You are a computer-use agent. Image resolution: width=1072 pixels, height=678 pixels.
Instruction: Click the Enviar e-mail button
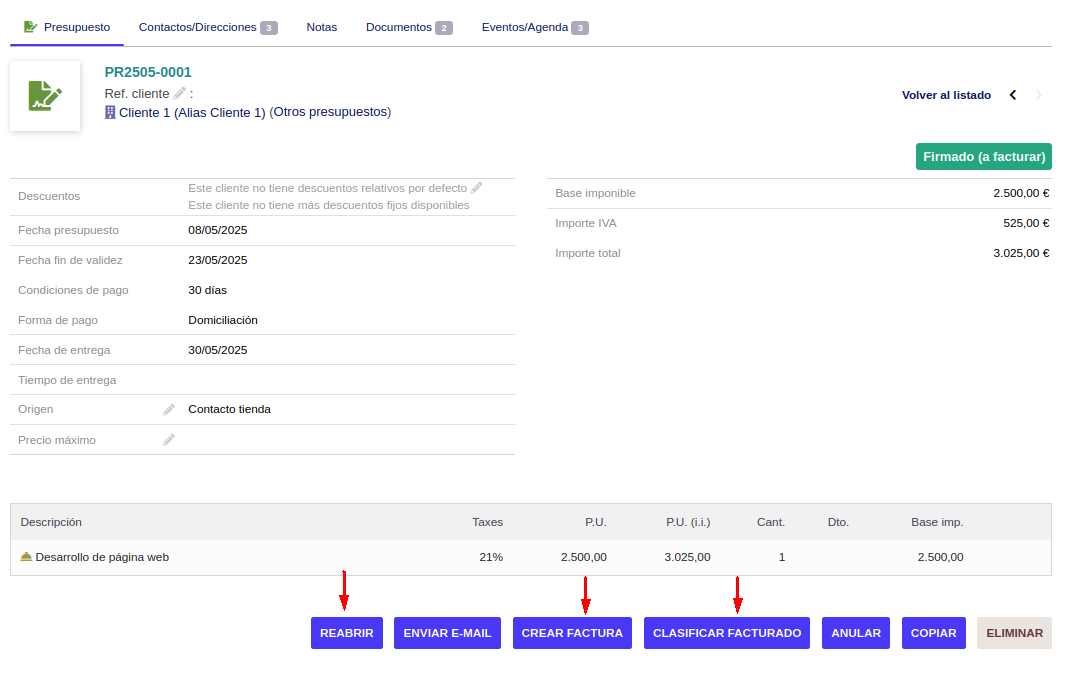pyautogui.click(x=447, y=633)
